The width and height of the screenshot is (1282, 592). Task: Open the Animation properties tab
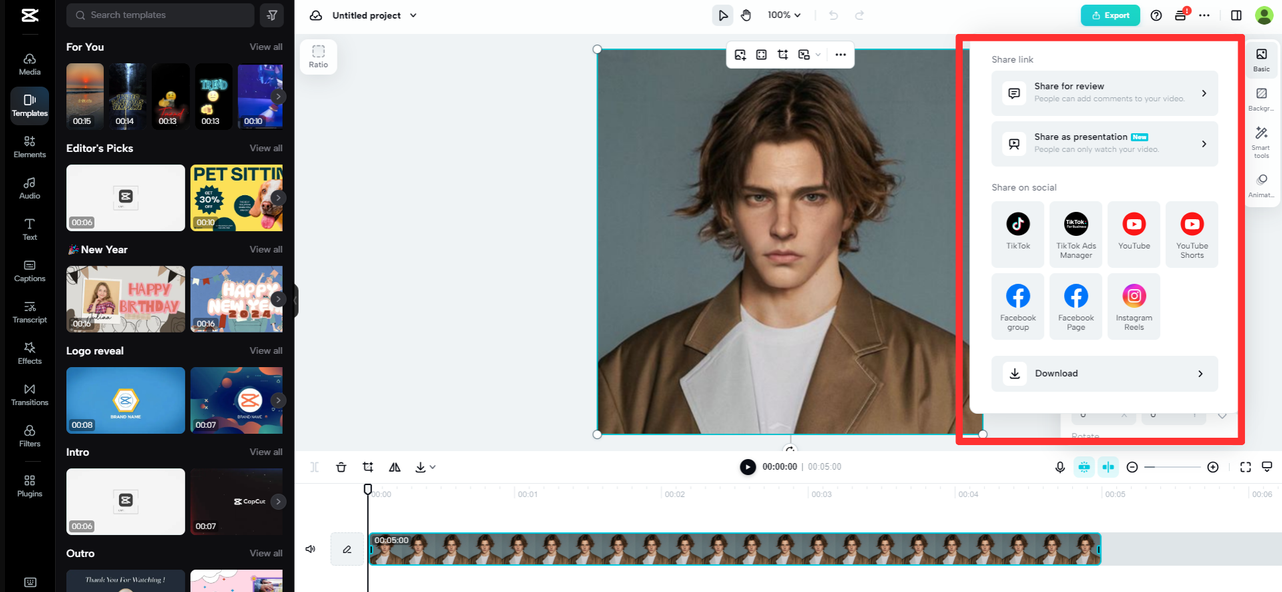click(x=1261, y=185)
